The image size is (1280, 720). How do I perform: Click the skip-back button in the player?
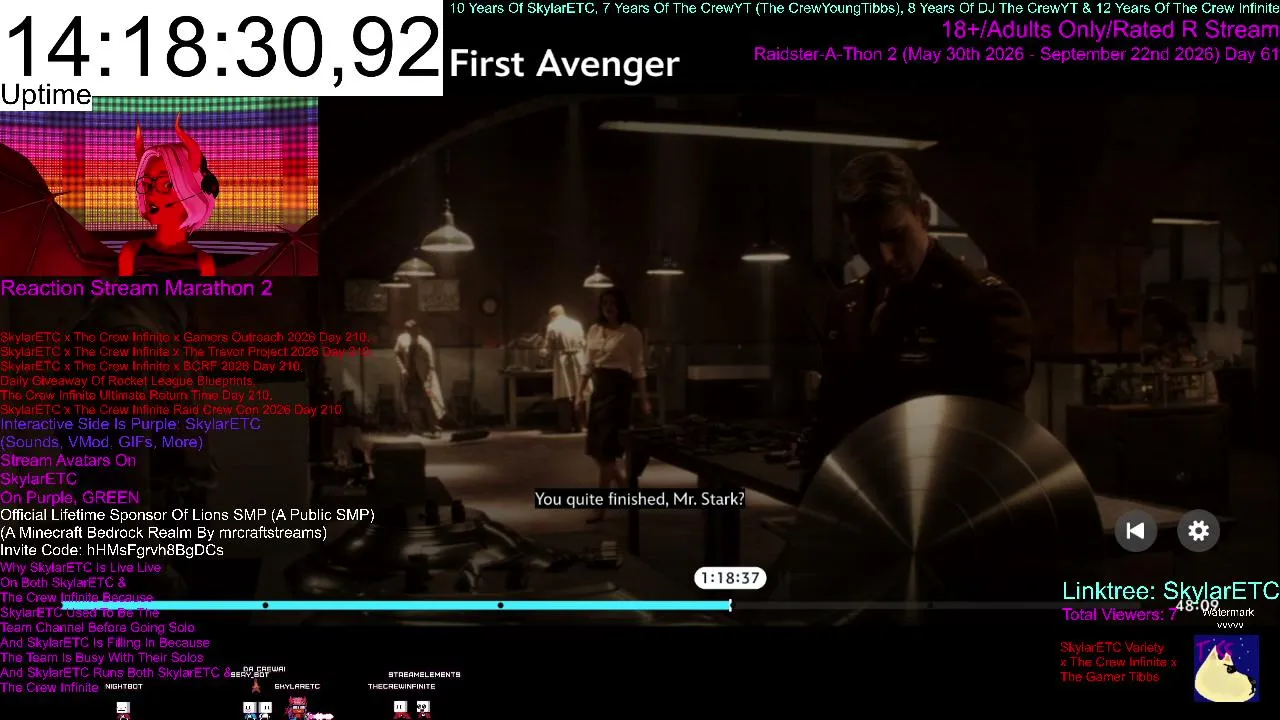point(1135,531)
